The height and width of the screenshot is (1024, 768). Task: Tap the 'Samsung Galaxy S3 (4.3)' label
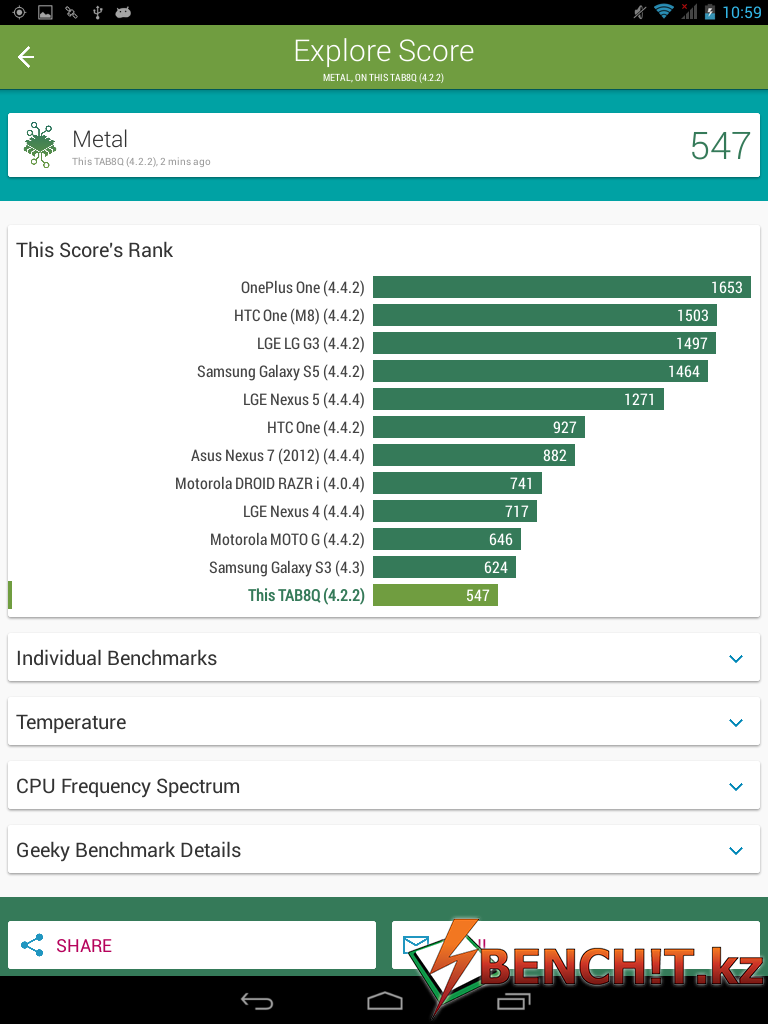pos(287,568)
